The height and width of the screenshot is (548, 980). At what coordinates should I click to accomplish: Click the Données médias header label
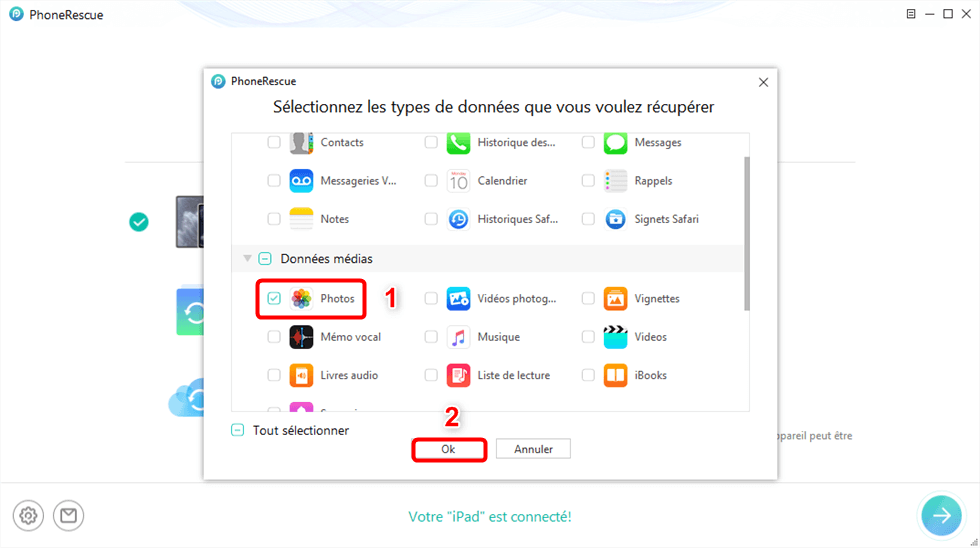click(326, 259)
